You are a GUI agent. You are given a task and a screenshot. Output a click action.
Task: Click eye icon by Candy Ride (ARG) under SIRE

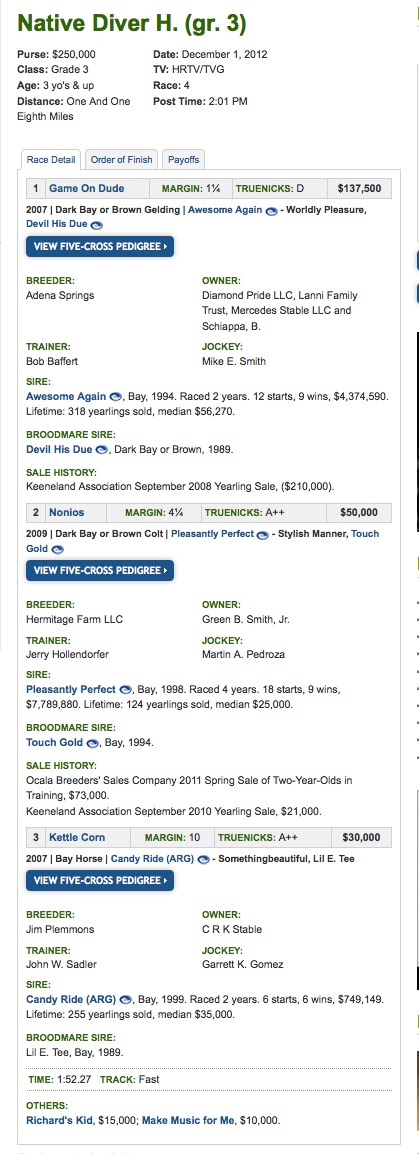(x=126, y=999)
